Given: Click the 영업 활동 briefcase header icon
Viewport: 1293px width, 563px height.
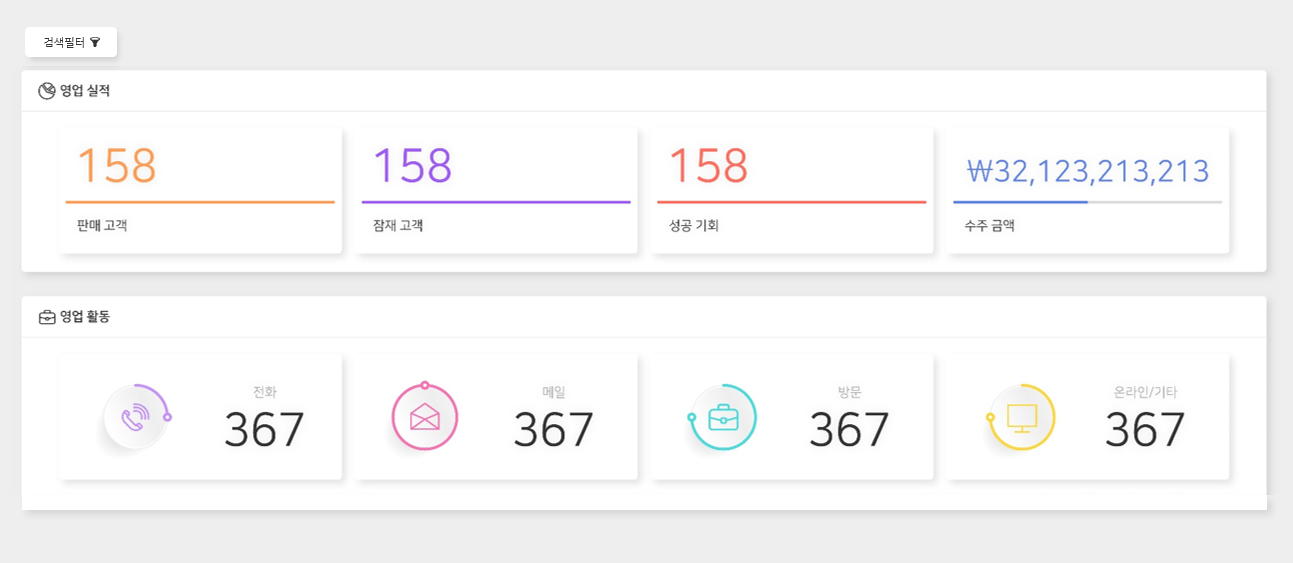Looking at the screenshot, I should pyautogui.click(x=46, y=317).
